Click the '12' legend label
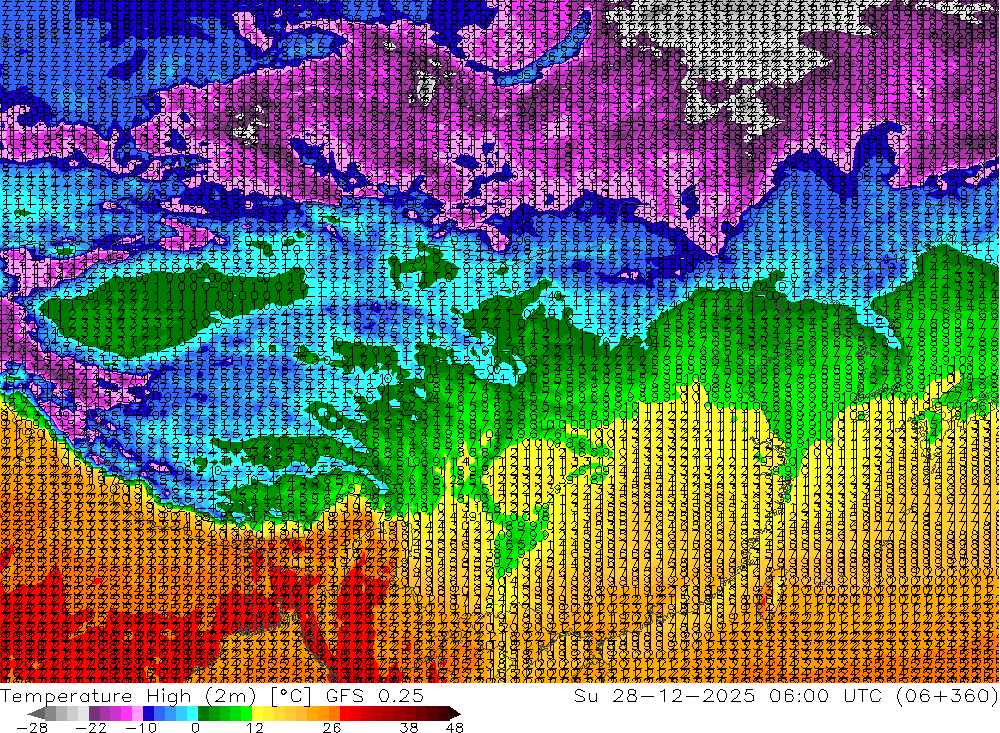This screenshot has height=733, width=1000. coord(254,728)
